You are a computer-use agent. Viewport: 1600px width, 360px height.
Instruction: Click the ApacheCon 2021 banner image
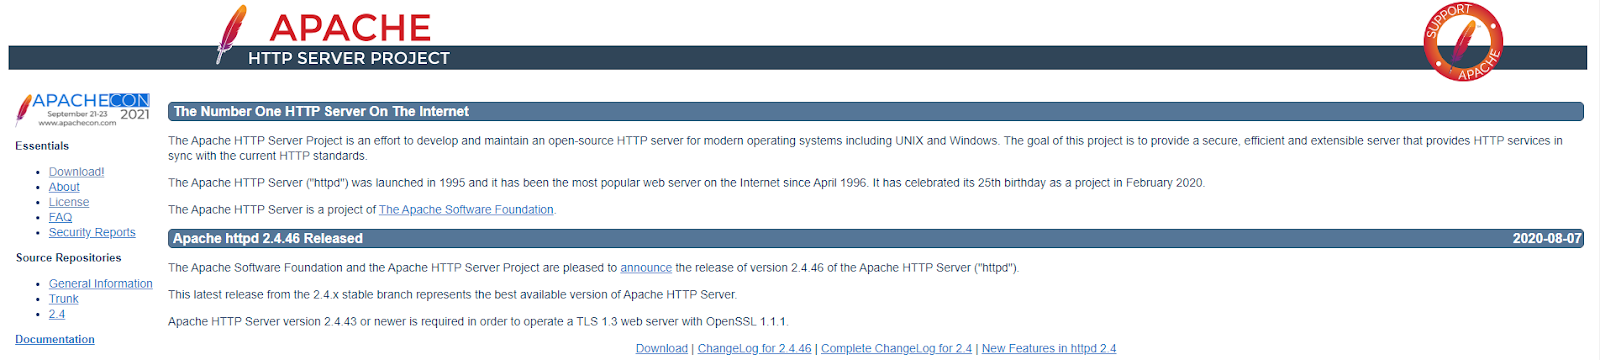pos(82,109)
